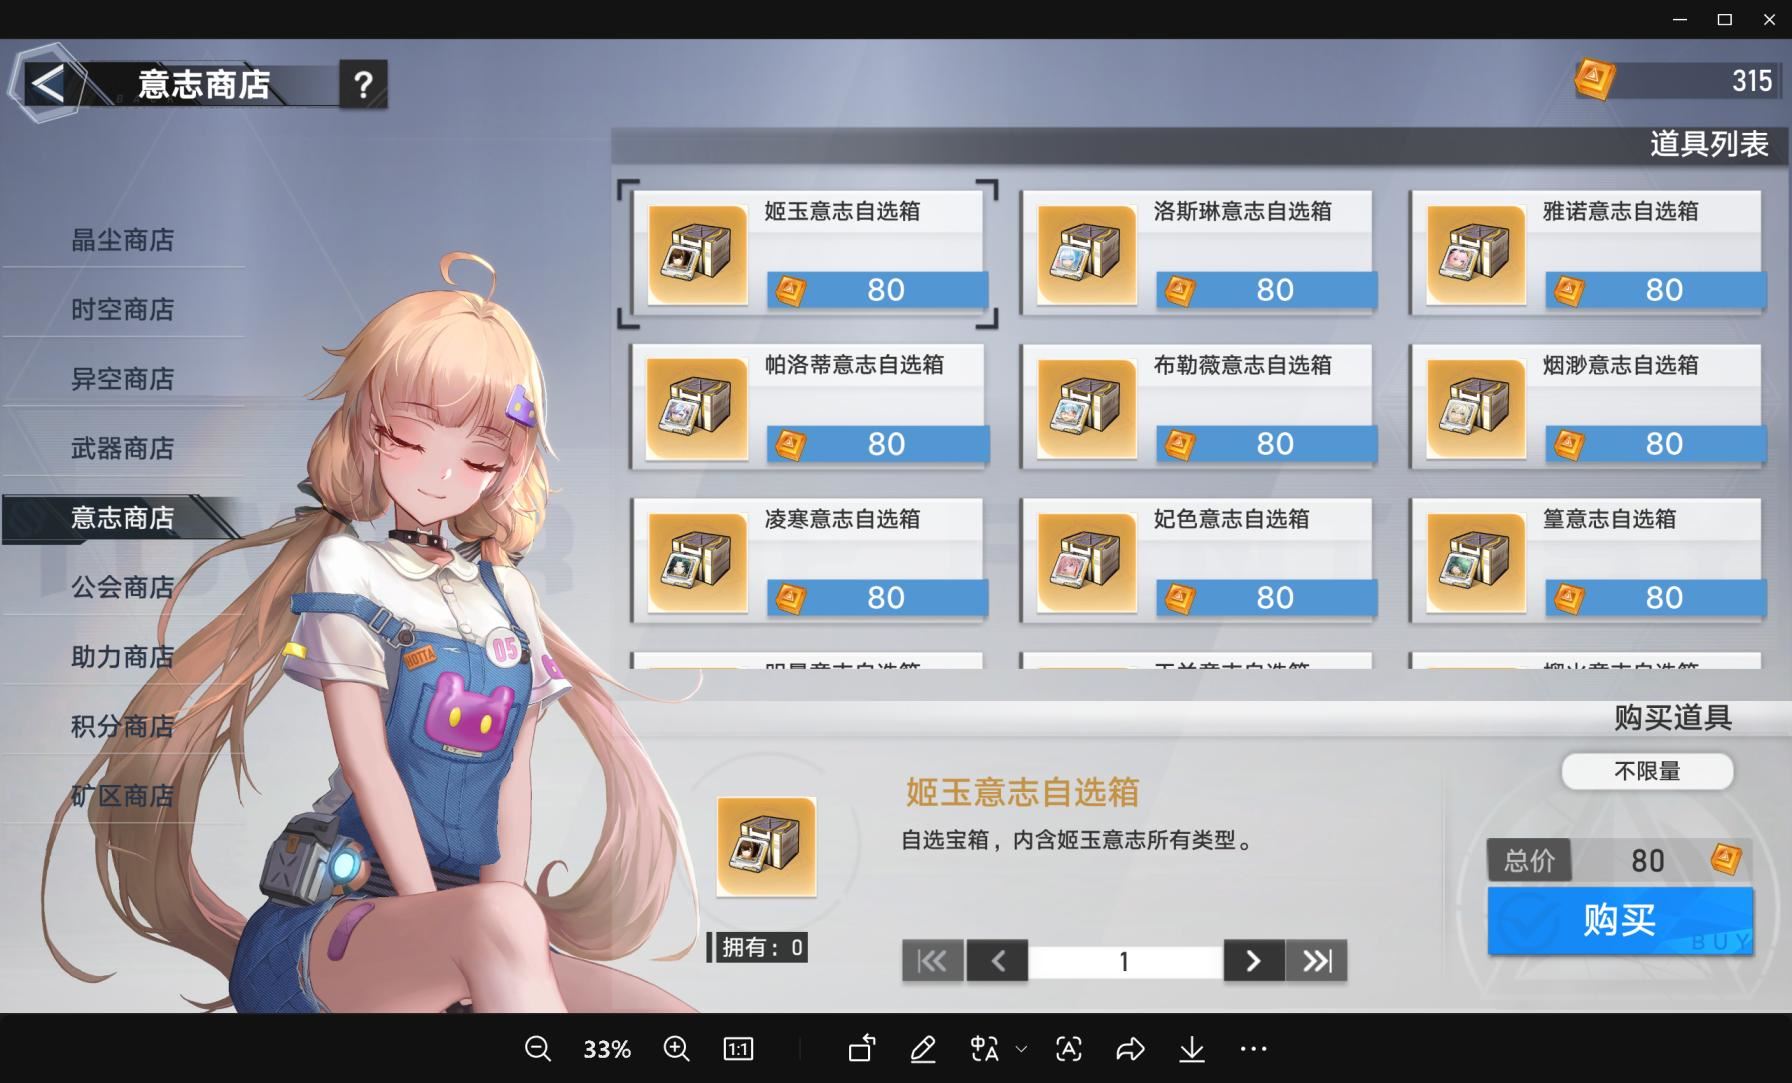Open the three-dots more options menu
The height and width of the screenshot is (1083, 1792).
point(1253,1048)
